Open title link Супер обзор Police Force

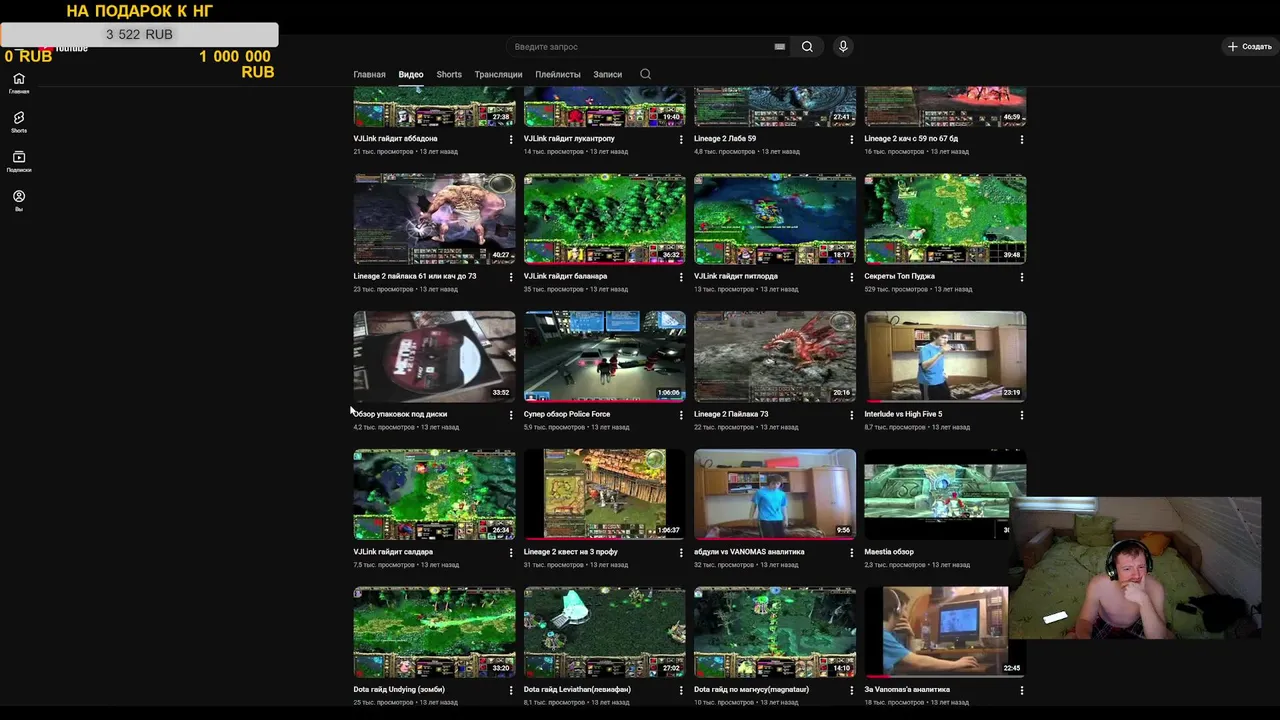click(567, 414)
